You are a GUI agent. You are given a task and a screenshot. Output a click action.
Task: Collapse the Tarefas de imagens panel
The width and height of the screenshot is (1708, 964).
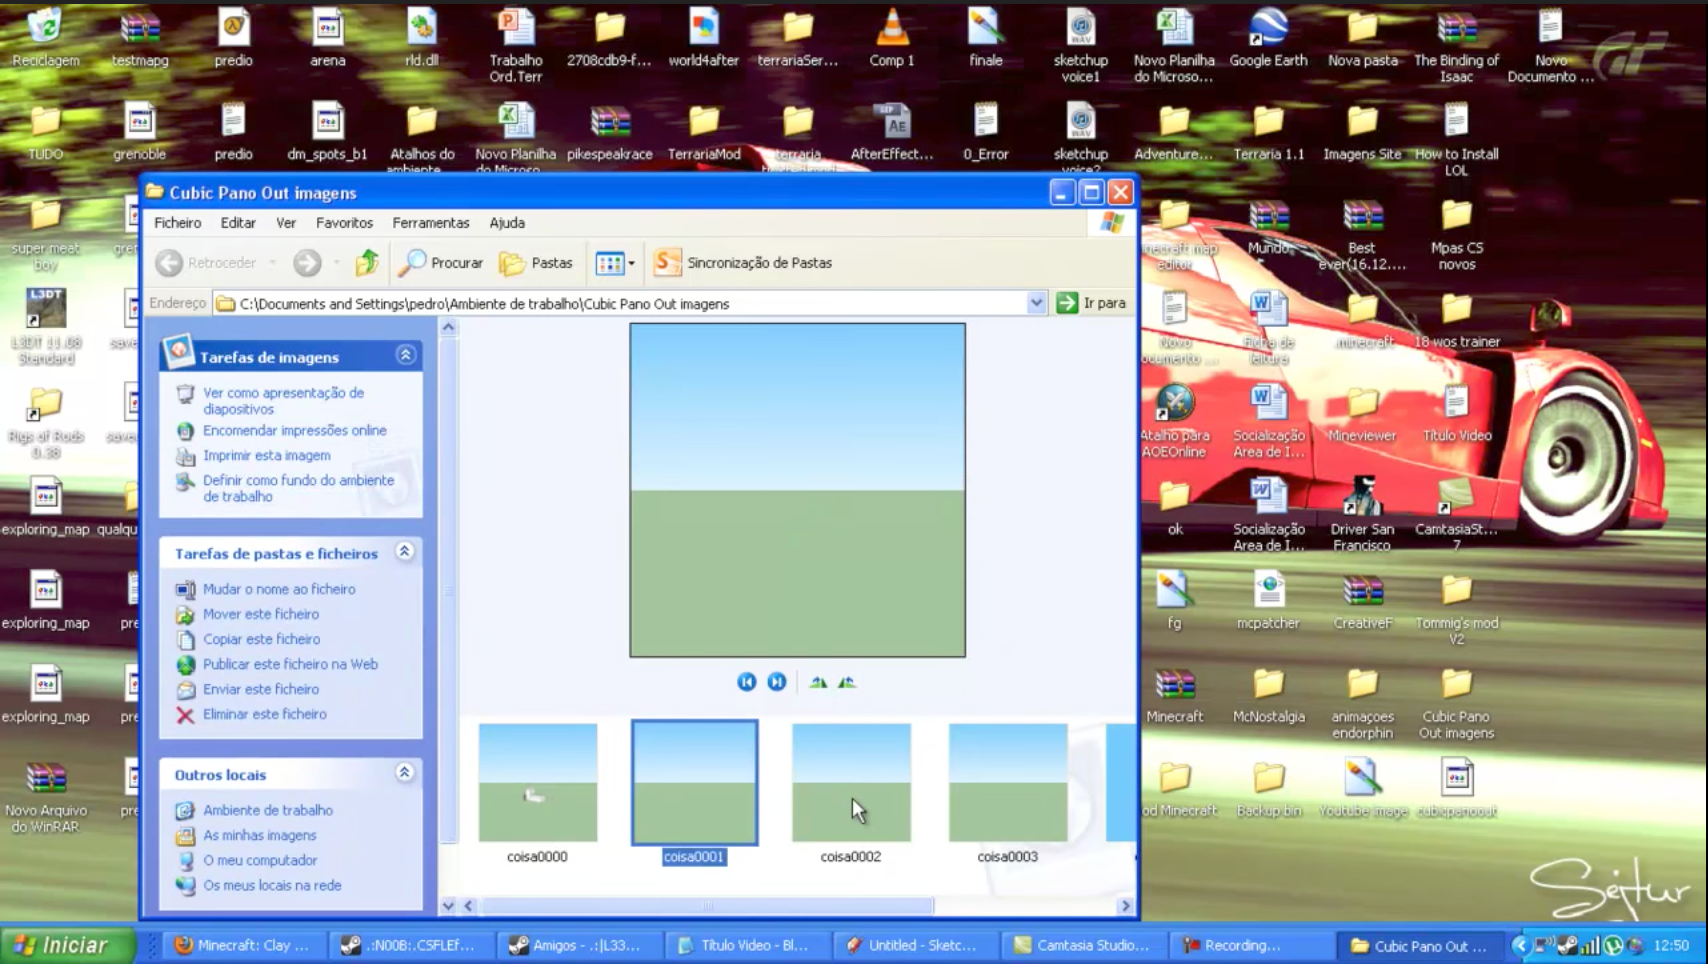pos(406,355)
